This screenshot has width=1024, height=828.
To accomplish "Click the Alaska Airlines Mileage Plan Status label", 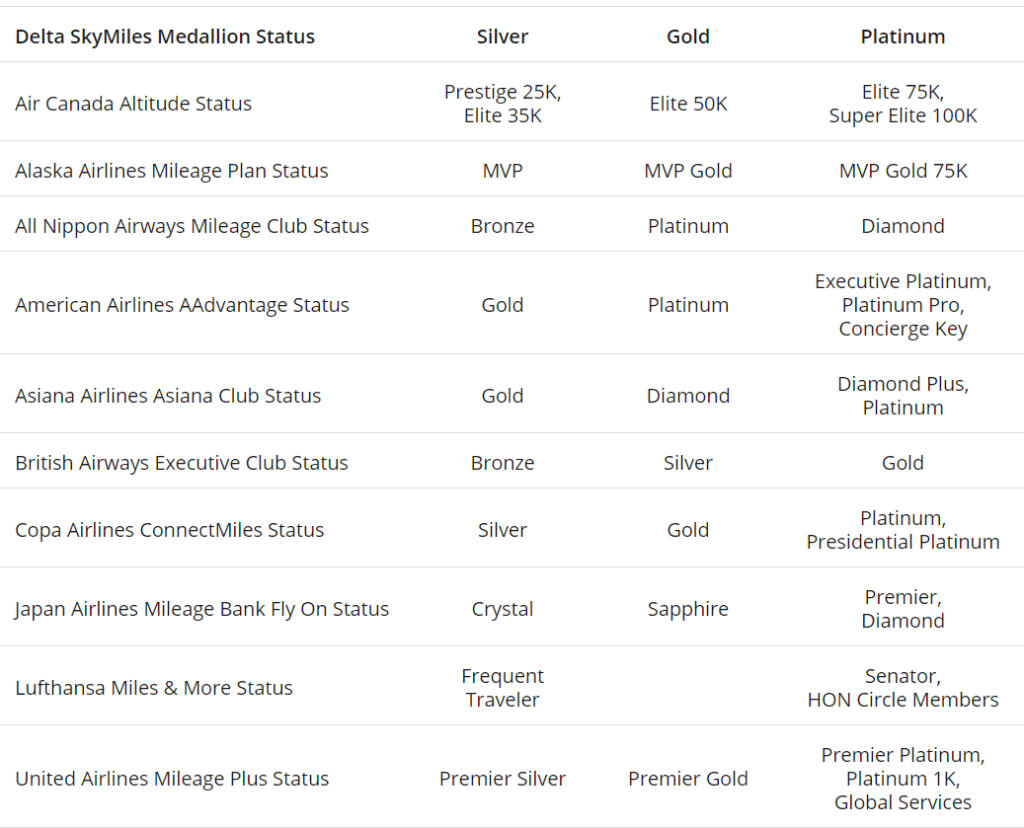I will 172,170.
